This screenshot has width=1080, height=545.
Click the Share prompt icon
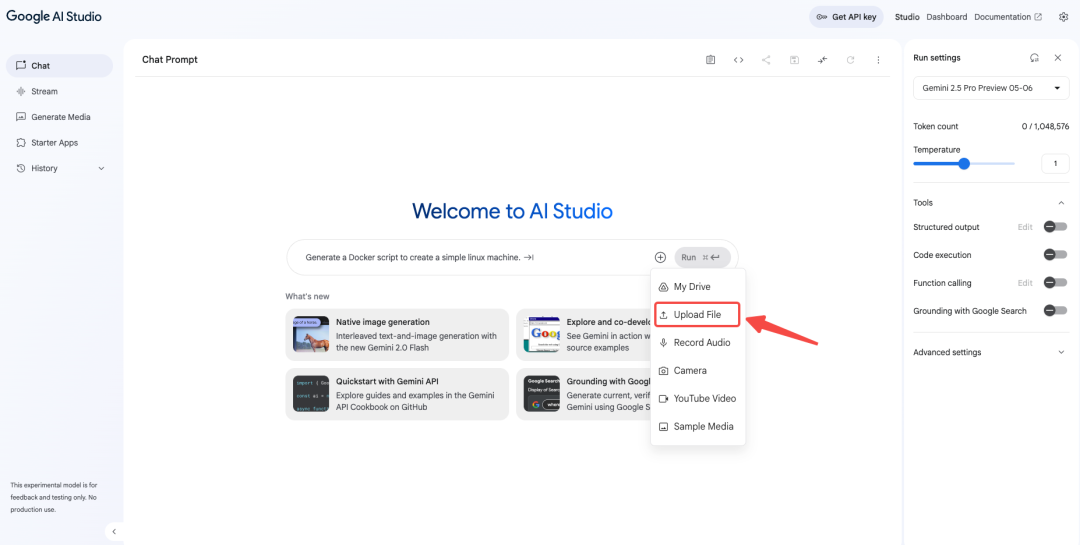pos(766,60)
